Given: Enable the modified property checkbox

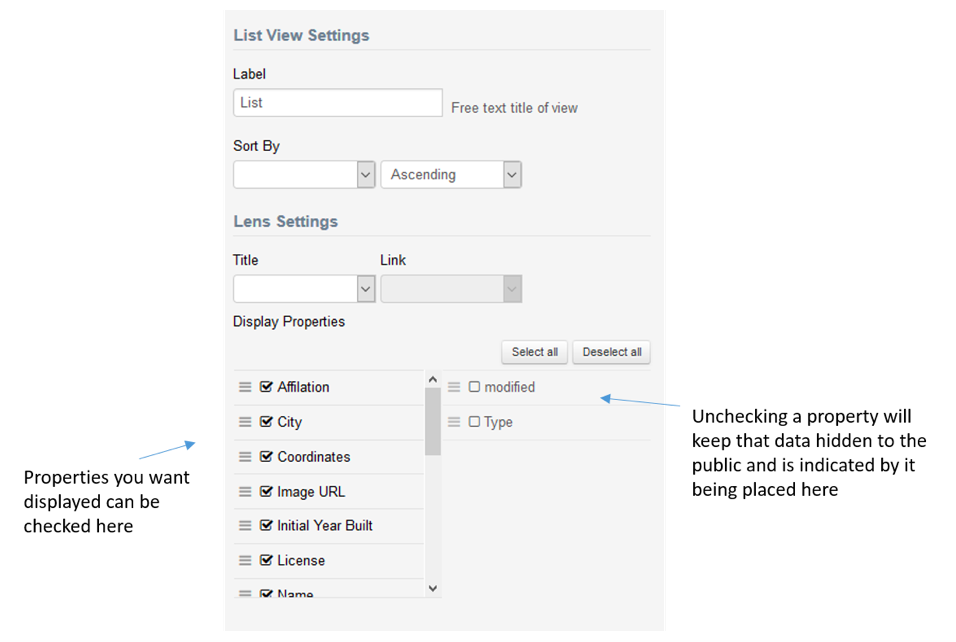Looking at the screenshot, I should (x=474, y=387).
